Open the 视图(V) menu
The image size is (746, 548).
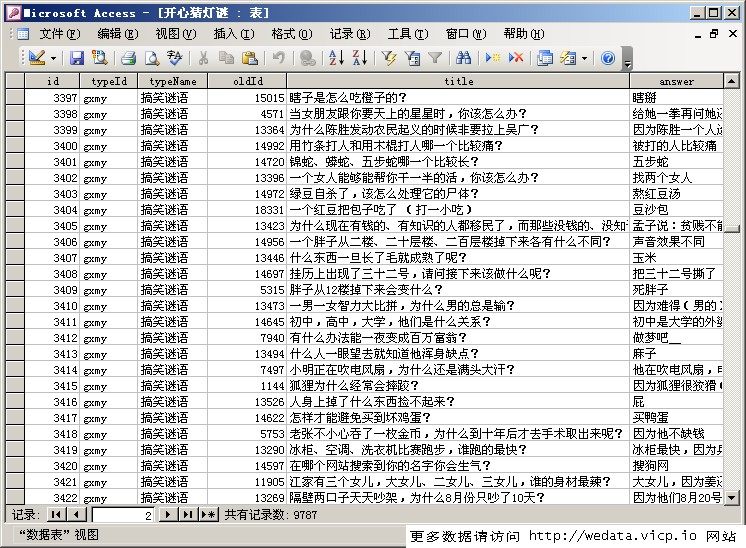(176, 34)
